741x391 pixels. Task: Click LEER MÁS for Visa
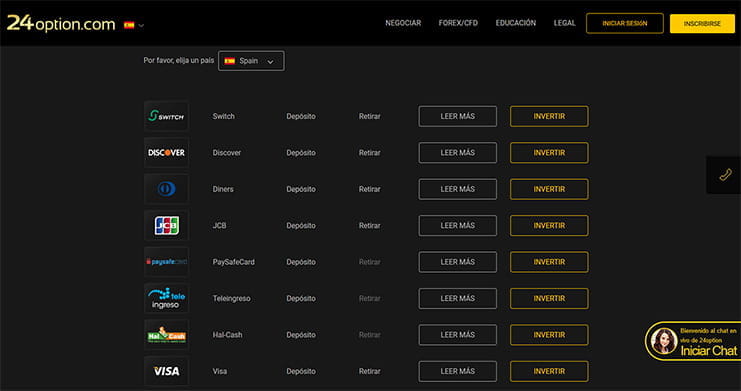point(457,371)
